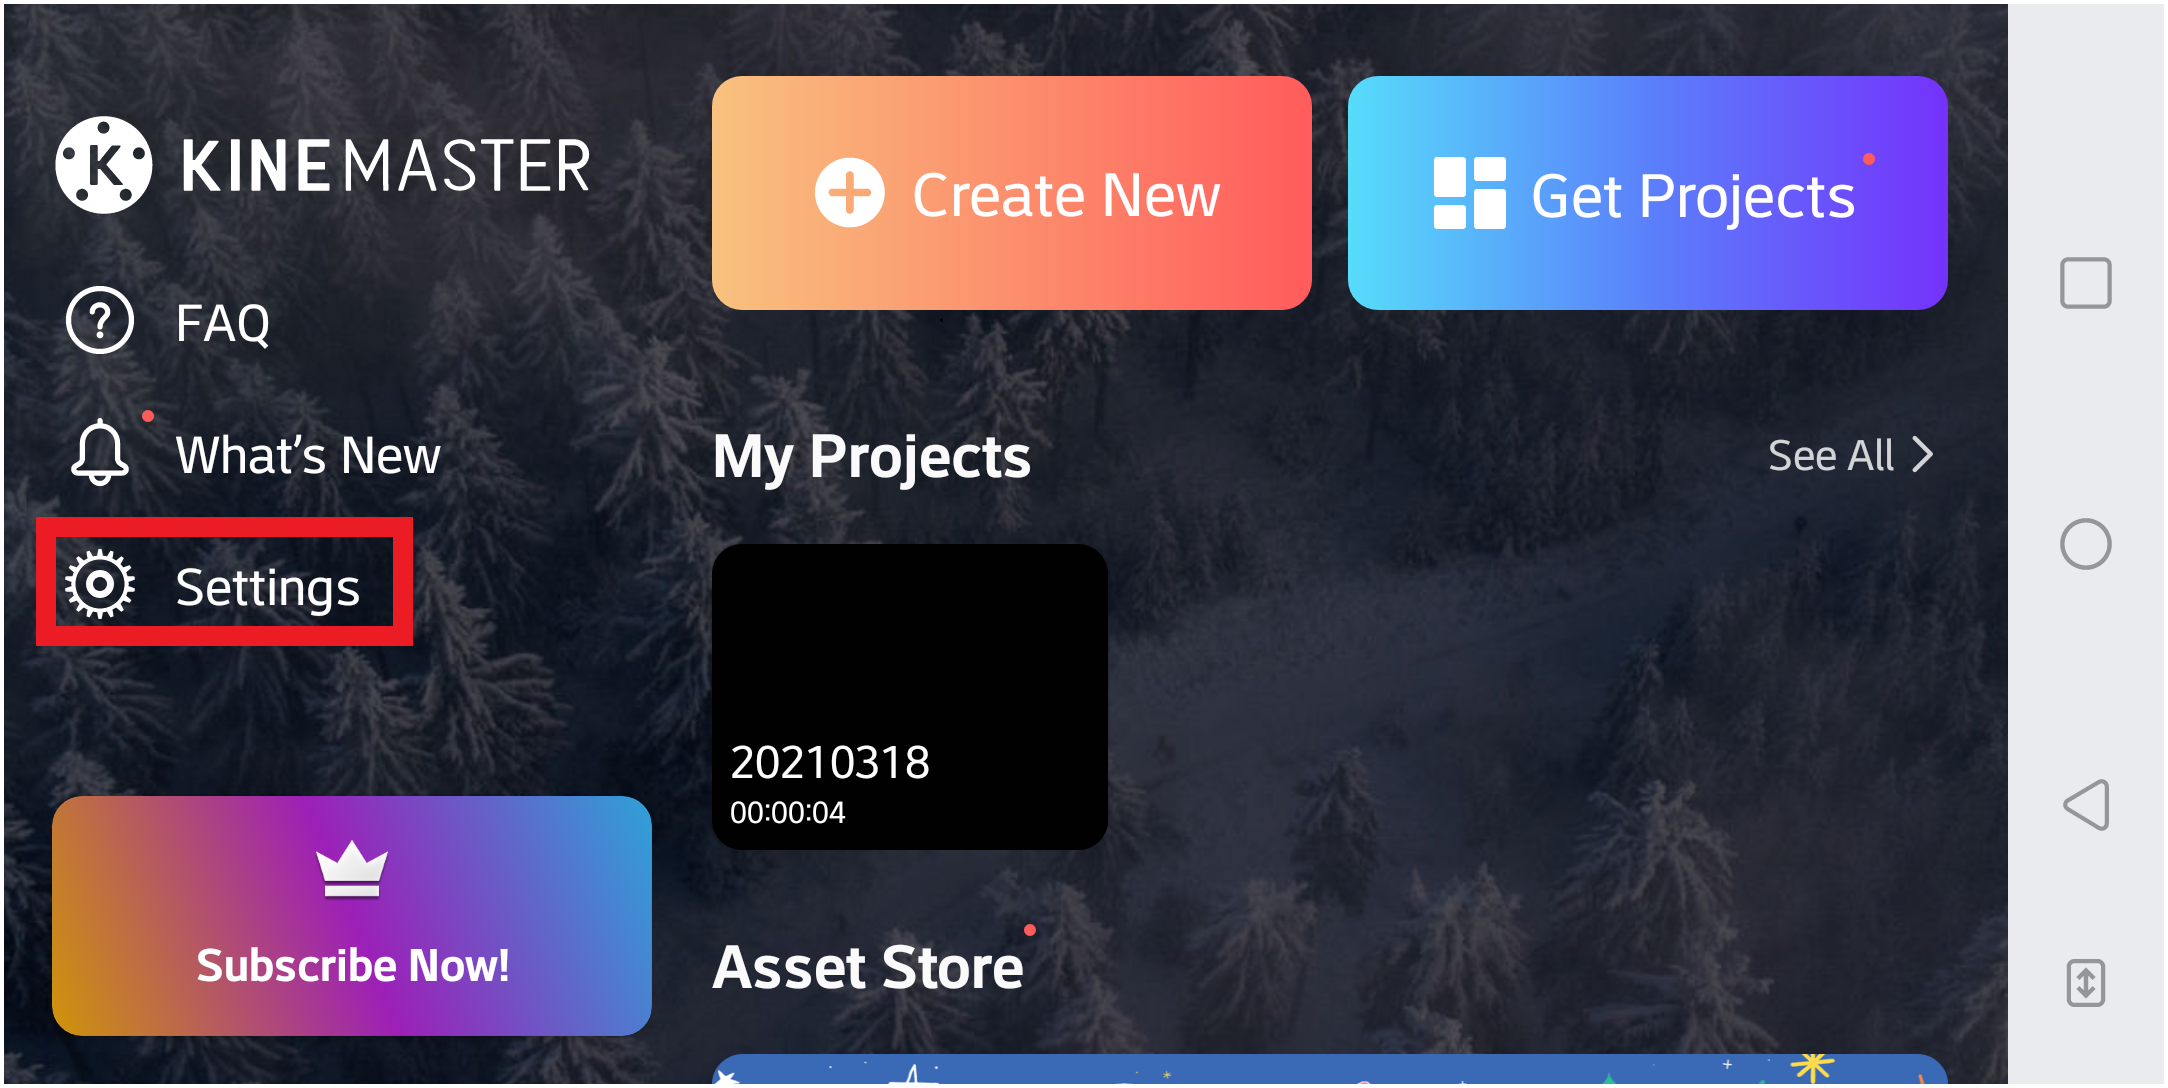The image size is (2168, 1088).
Task: Click the Create New plus icon
Action: point(843,193)
